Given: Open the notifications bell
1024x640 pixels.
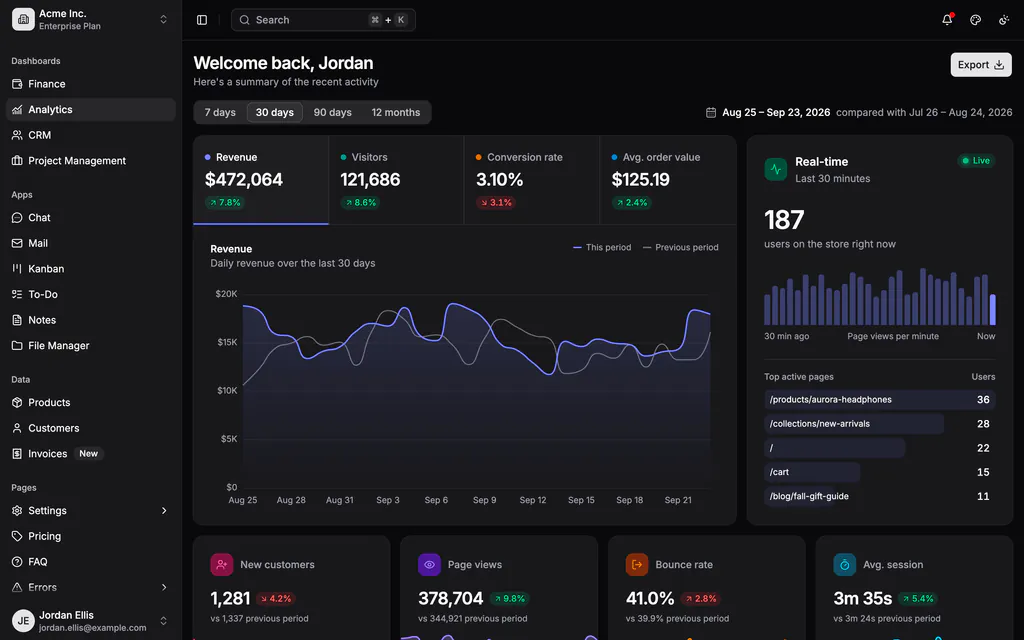Looking at the screenshot, I should 947,20.
